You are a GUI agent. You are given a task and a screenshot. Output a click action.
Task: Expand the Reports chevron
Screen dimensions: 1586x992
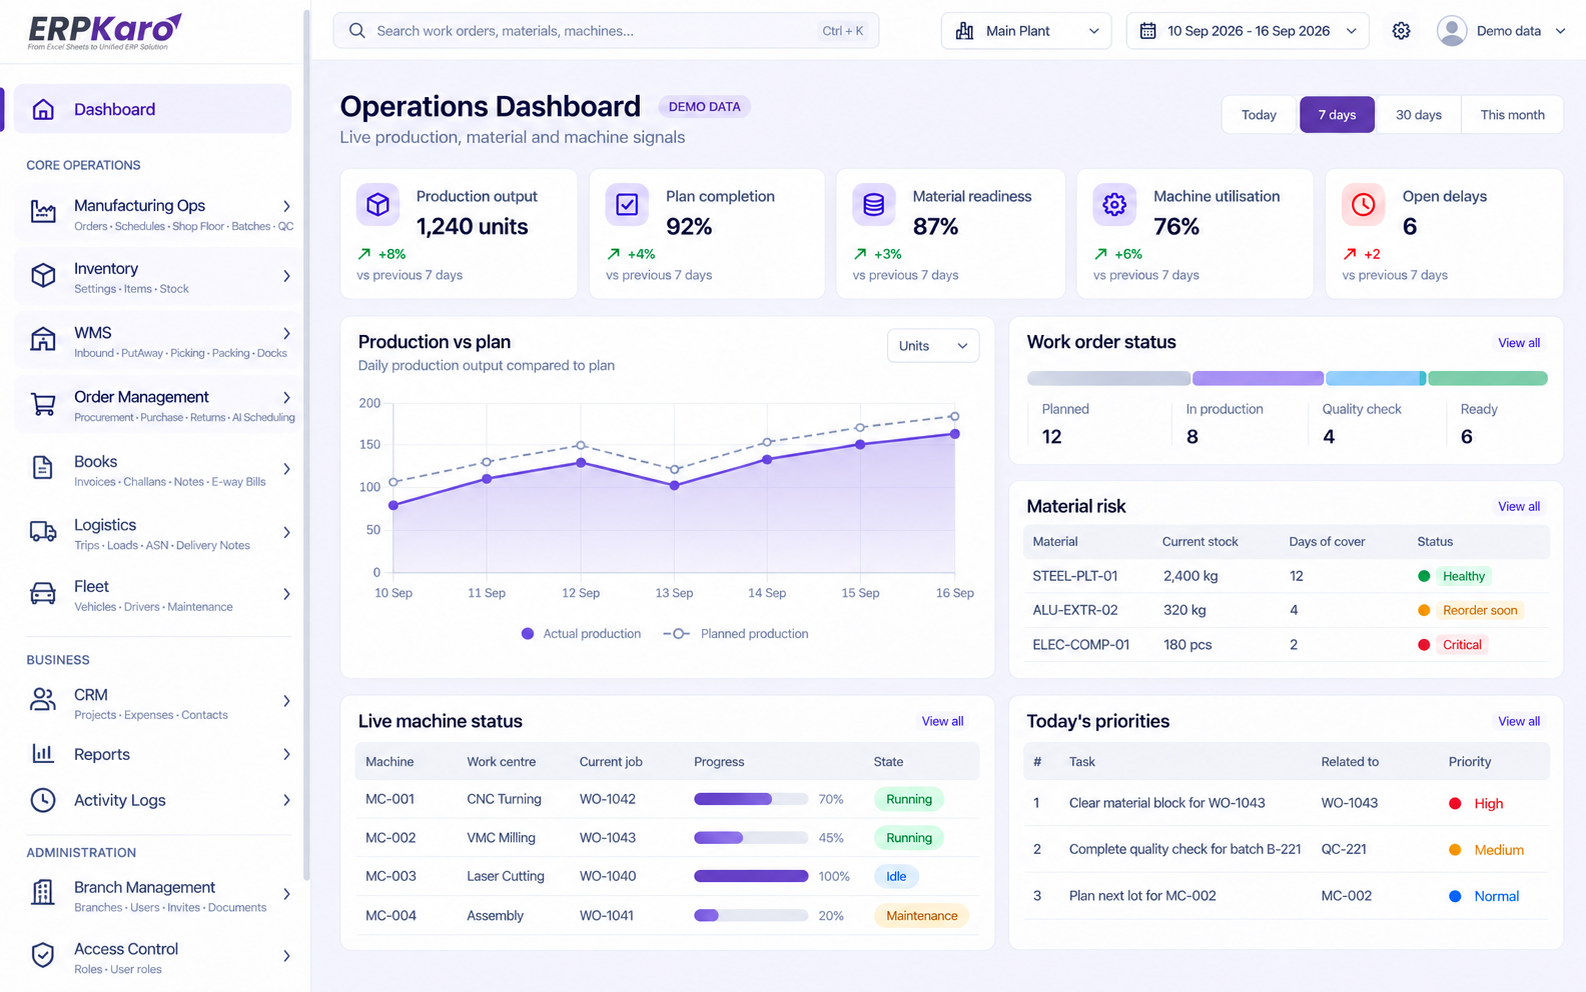click(x=286, y=755)
